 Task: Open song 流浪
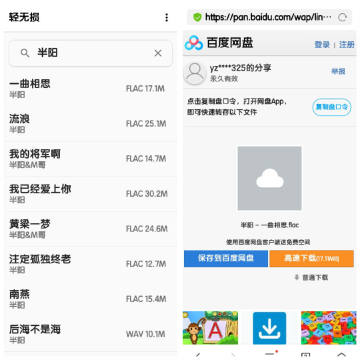[x=90, y=124]
